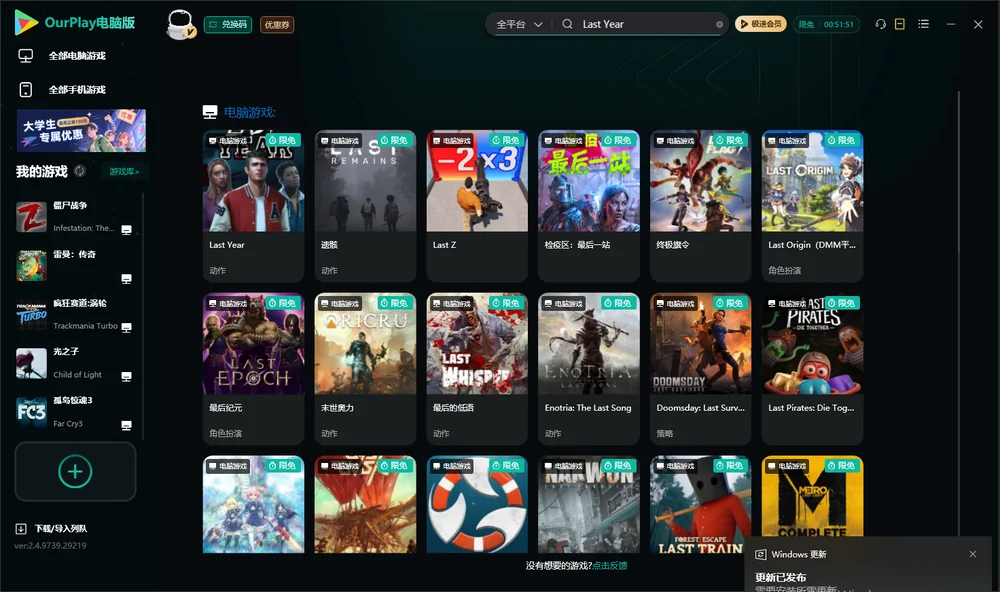Add a game with the plus button
The height and width of the screenshot is (592, 1000).
pyautogui.click(x=75, y=471)
